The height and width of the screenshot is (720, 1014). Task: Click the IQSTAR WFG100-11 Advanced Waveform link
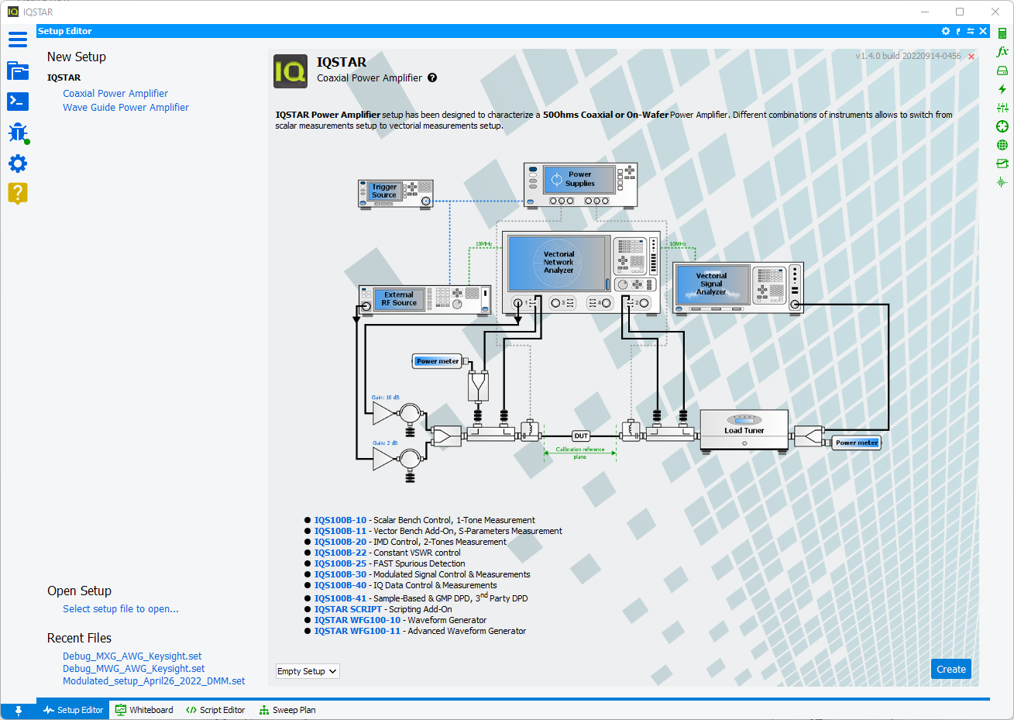(358, 631)
